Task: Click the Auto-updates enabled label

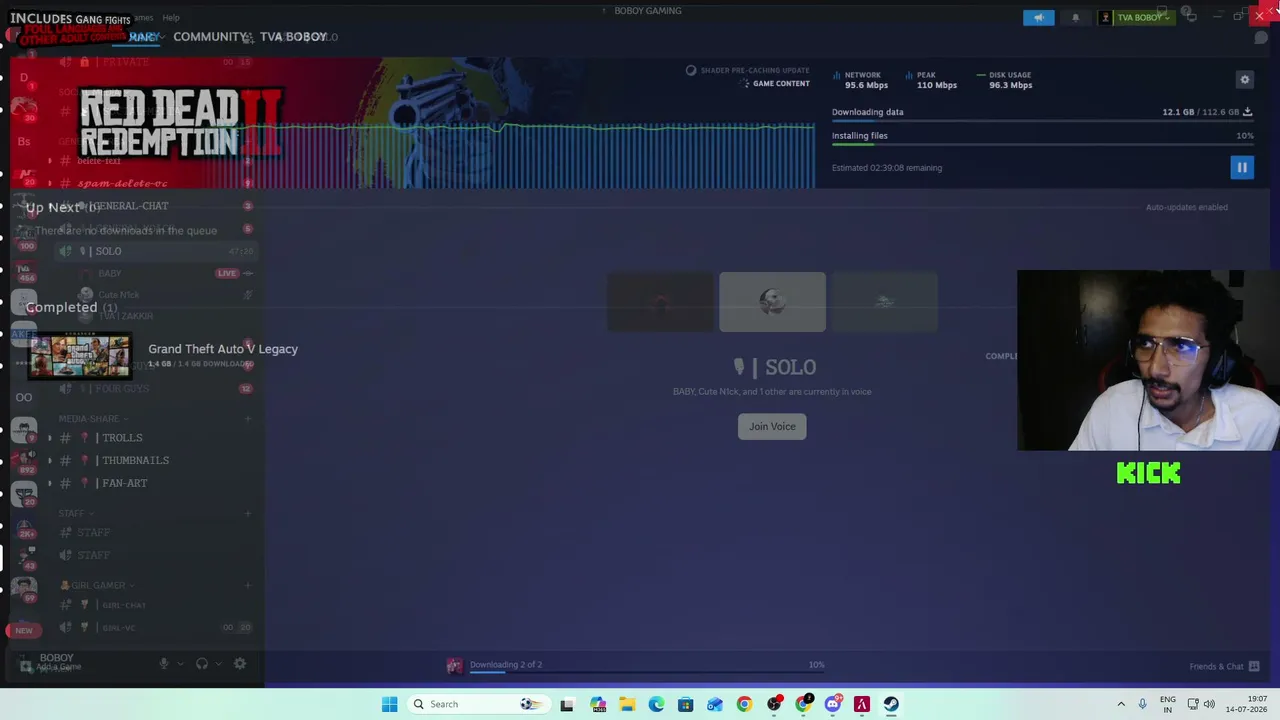Action: [x=1186, y=207]
